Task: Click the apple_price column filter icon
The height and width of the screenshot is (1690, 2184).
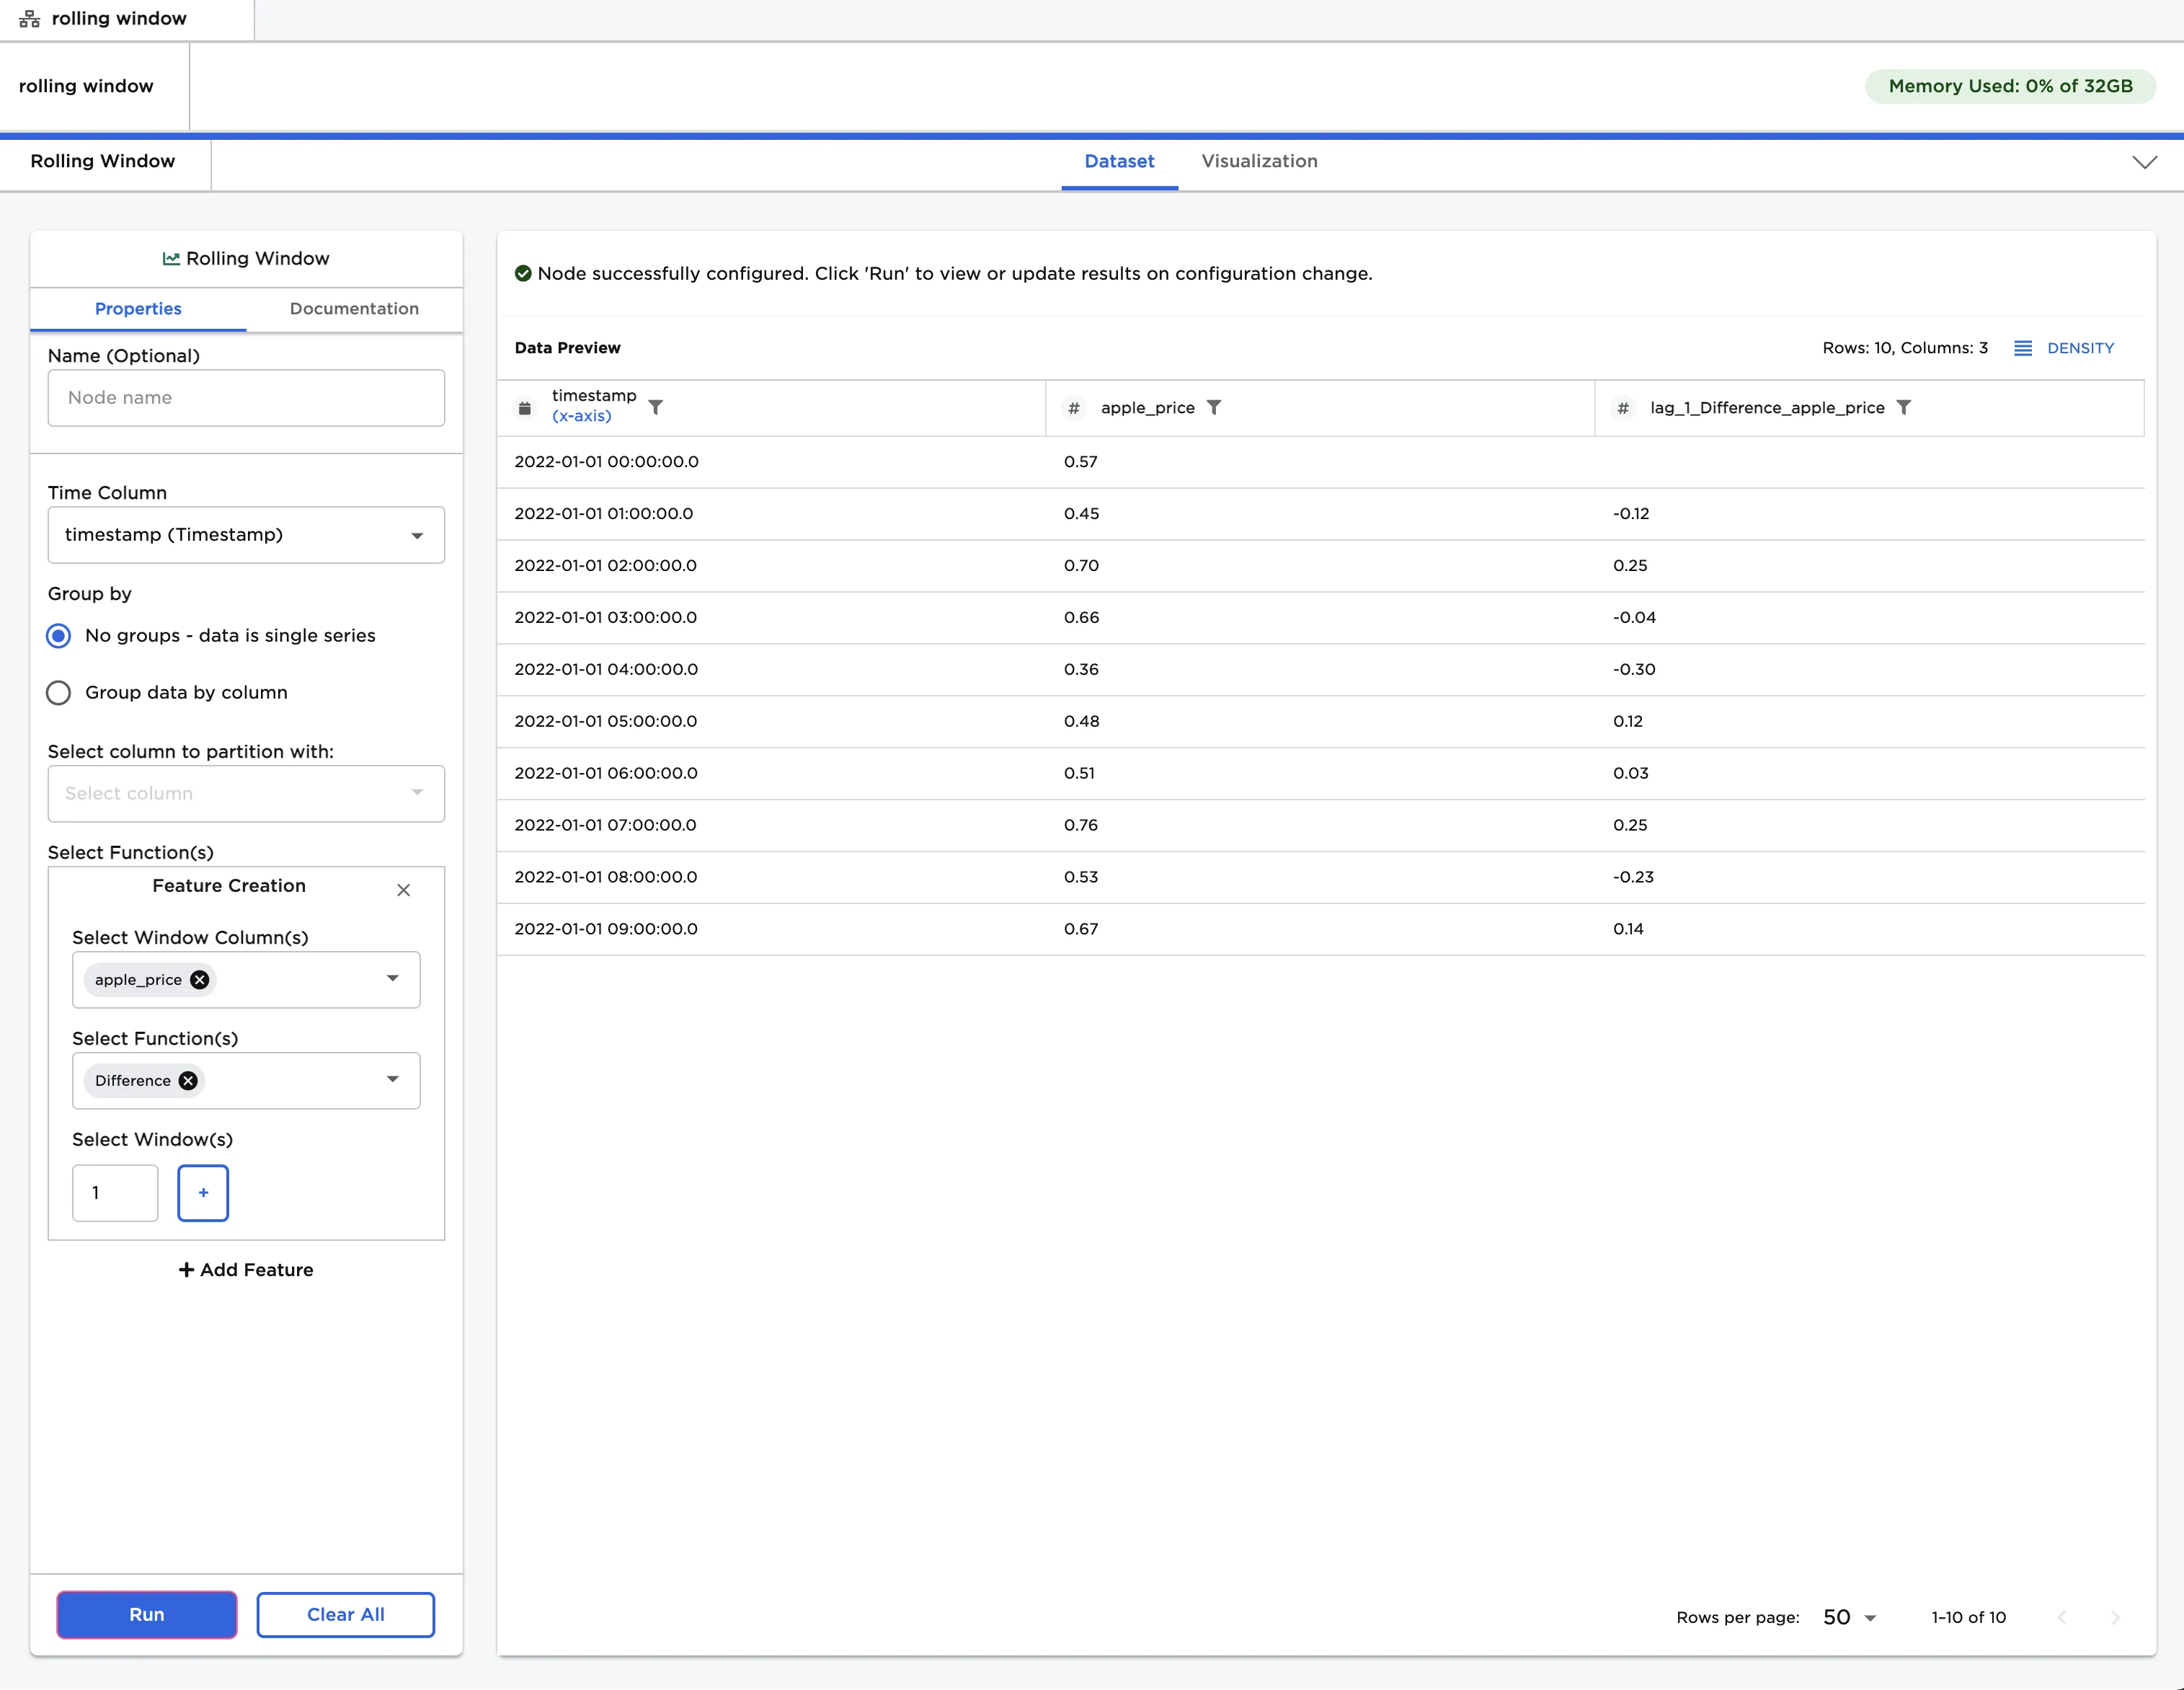Action: pos(1213,407)
